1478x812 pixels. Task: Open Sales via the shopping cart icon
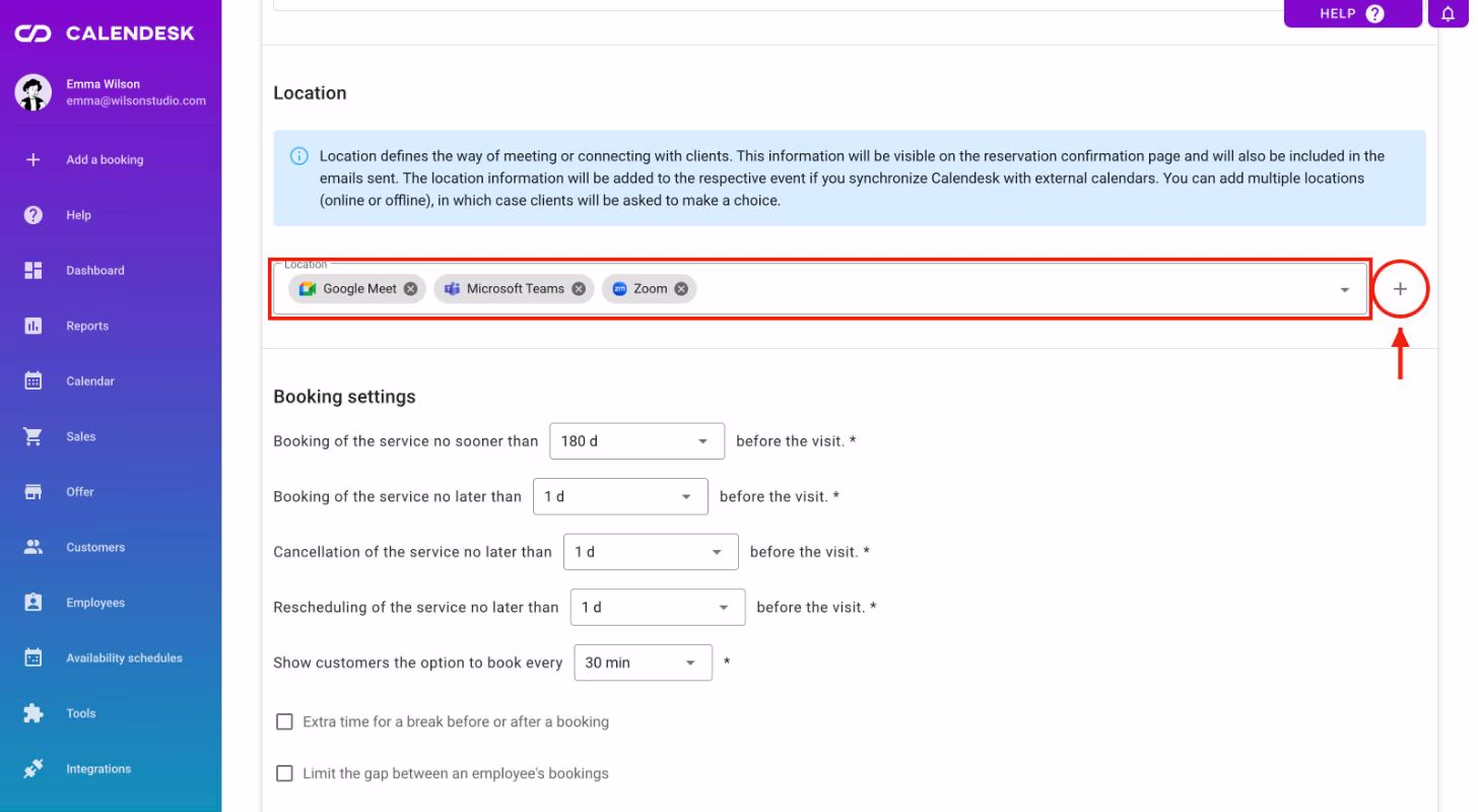(x=33, y=437)
